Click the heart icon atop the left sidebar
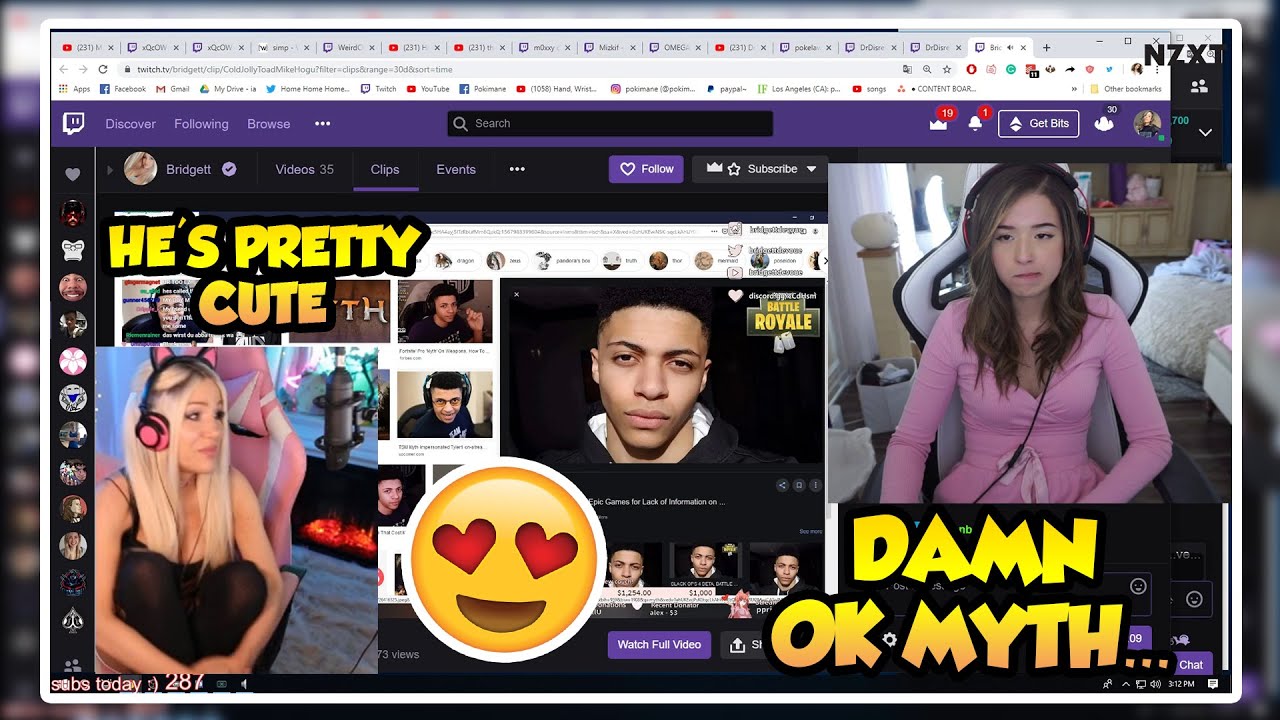The height and width of the screenshot is (720, 1280). point(72,174)
